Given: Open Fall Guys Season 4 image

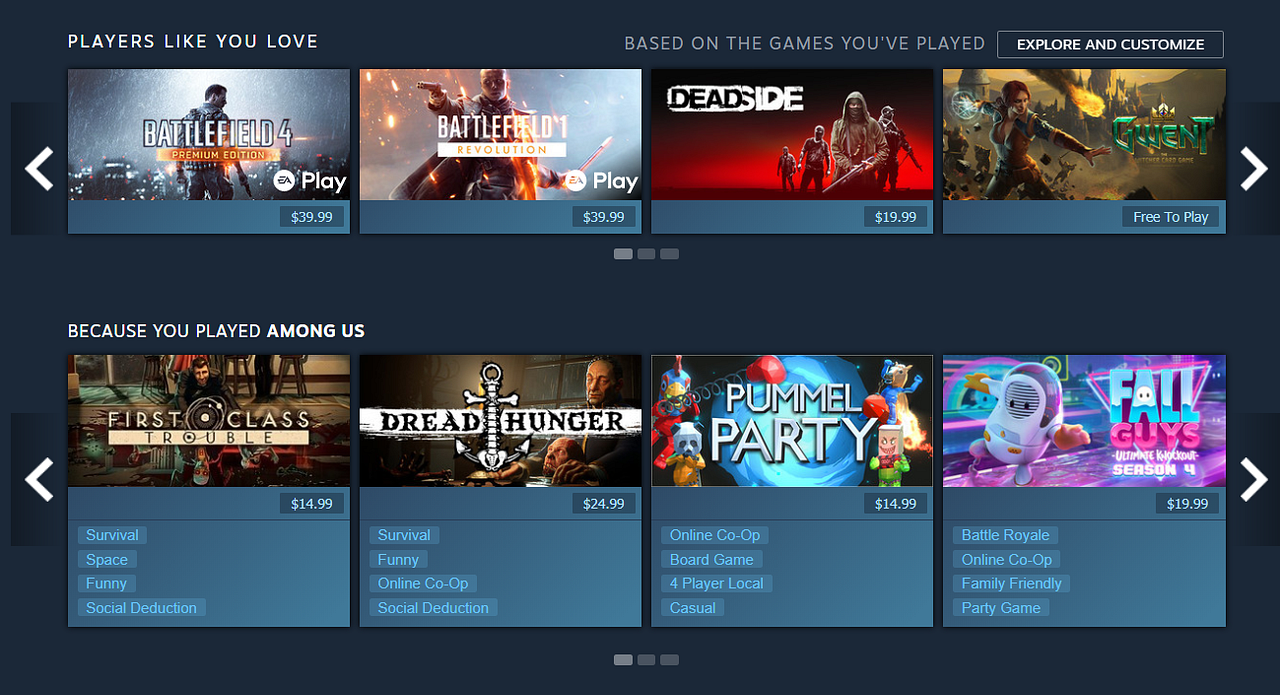Looking at the screenshot, I should [x=1084, y=421].
